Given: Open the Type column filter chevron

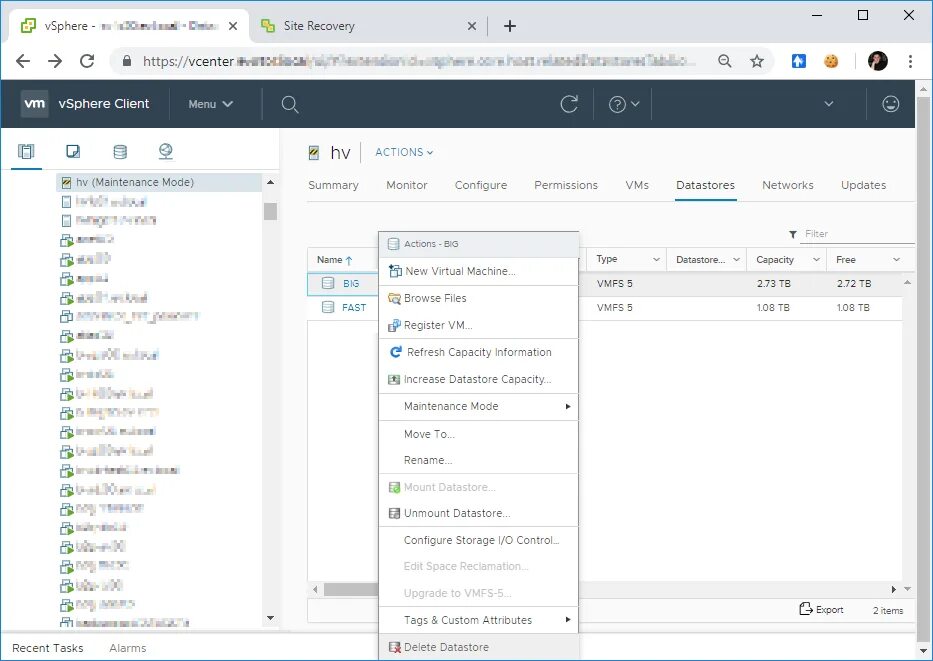Looking at the screenshot, I should [x=656, y=259].
